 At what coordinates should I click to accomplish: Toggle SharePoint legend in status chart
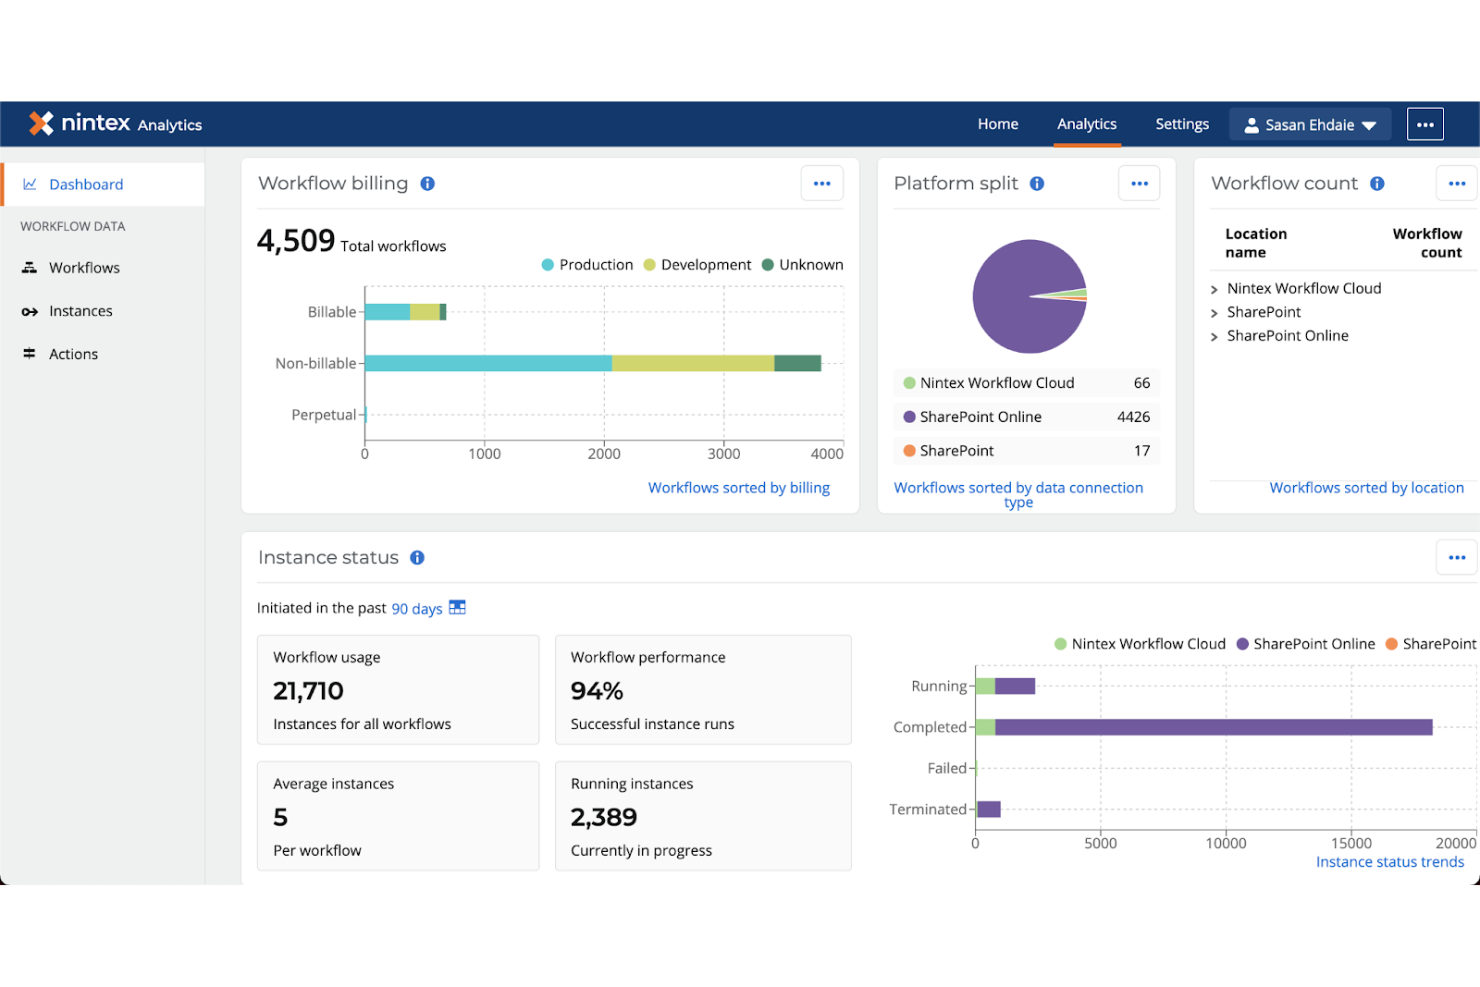point(1430,644)
